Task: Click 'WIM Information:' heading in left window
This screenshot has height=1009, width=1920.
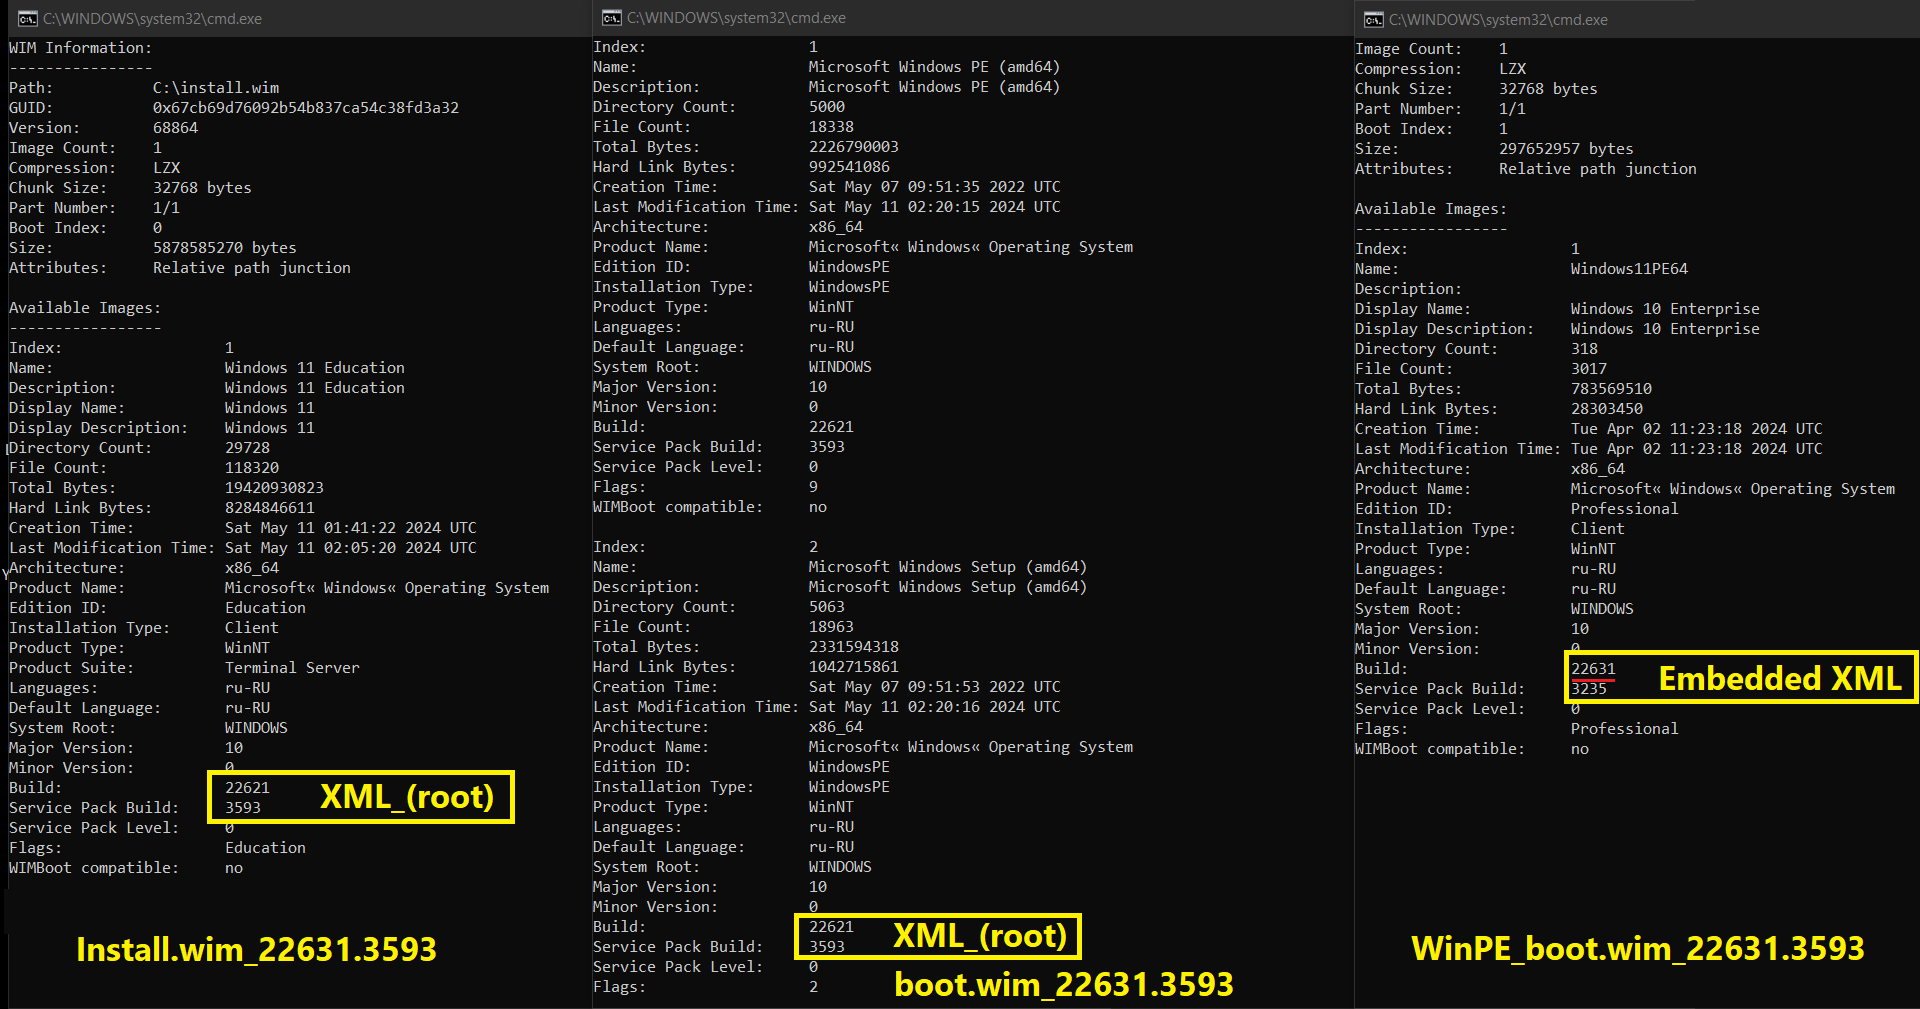Action: click(x=81, y=48)
